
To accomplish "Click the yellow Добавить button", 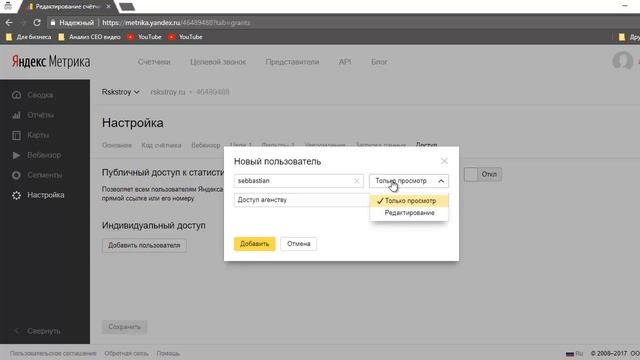I will pyautogui.click(x=254, y=244).
